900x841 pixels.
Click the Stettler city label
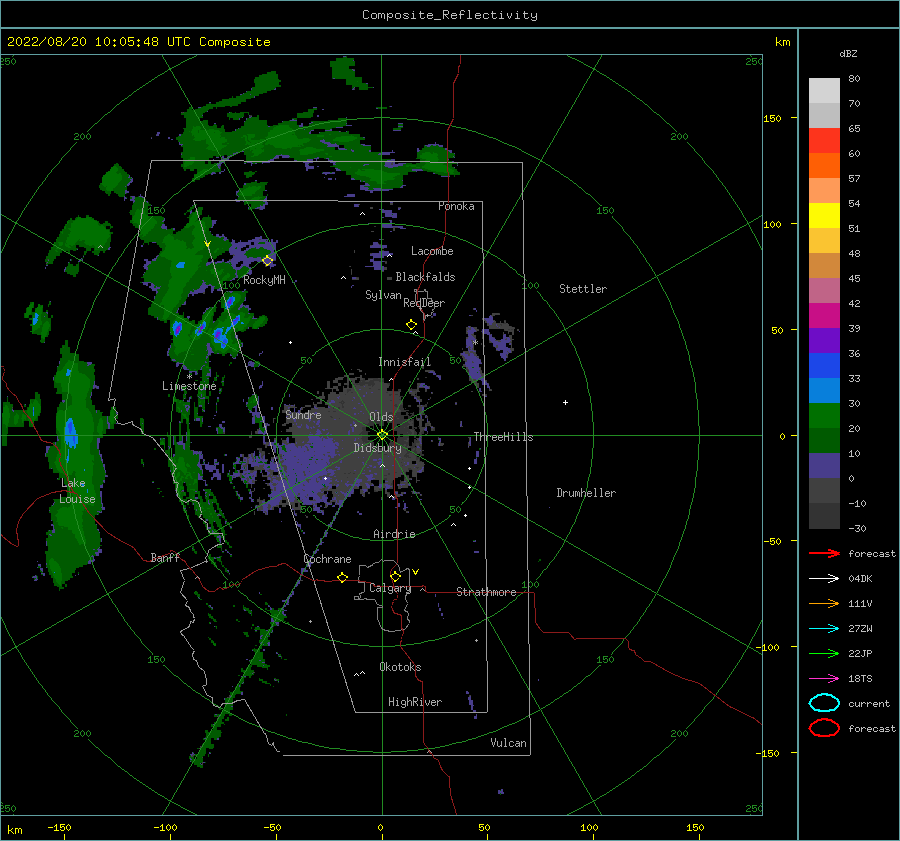pyautogui.click(x=583, y=289)
